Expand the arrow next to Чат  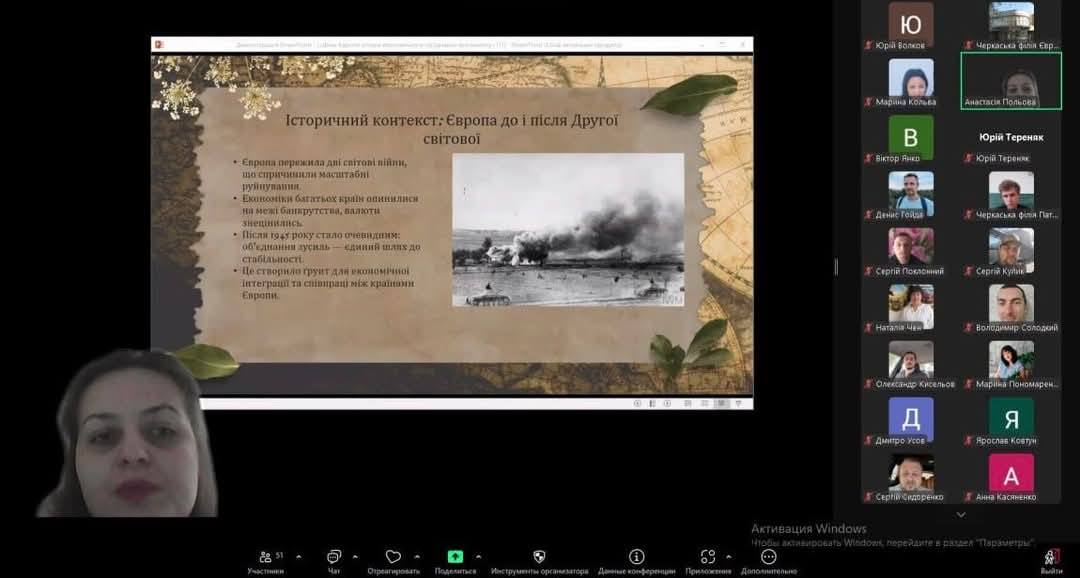pyautogui.click(x=355, y=556)
